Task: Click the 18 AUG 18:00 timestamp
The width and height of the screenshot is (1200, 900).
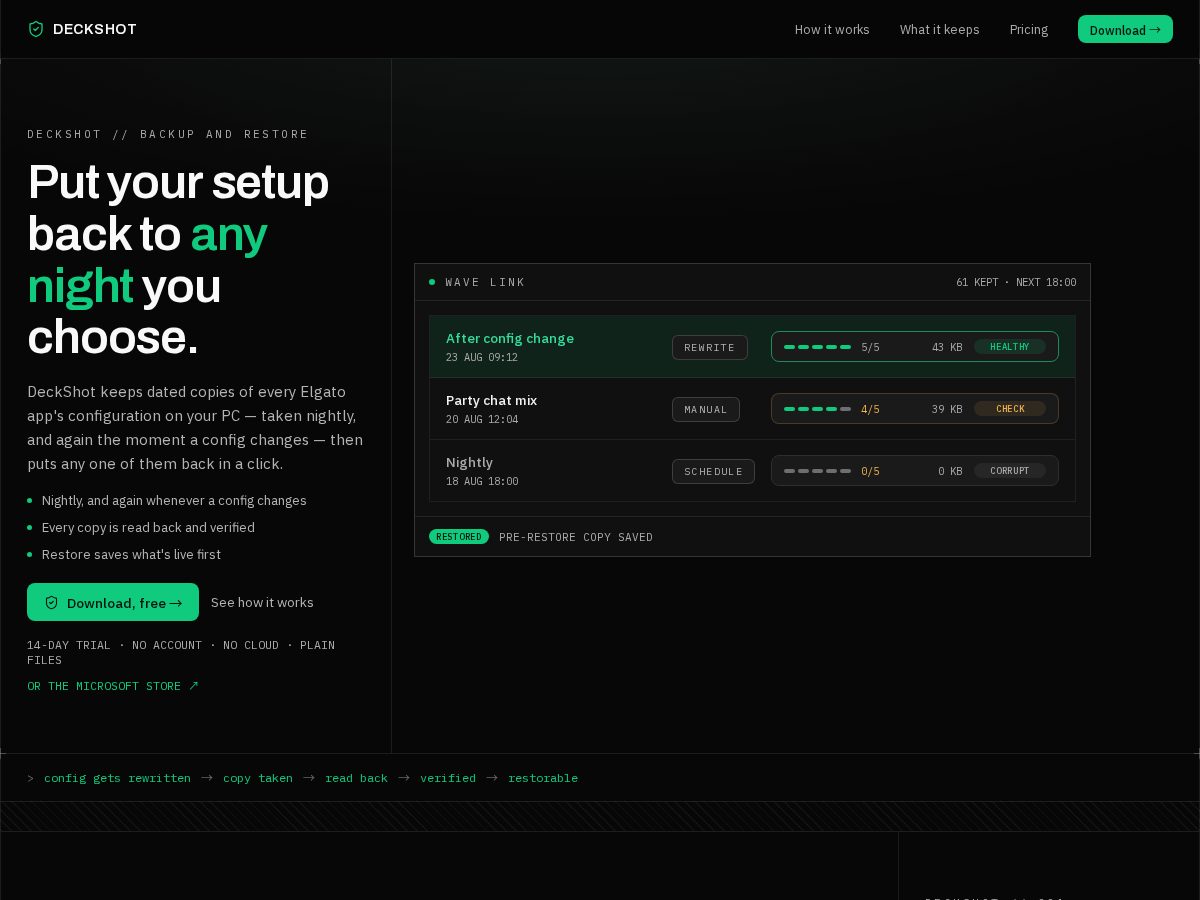Action: coord(482,481)
